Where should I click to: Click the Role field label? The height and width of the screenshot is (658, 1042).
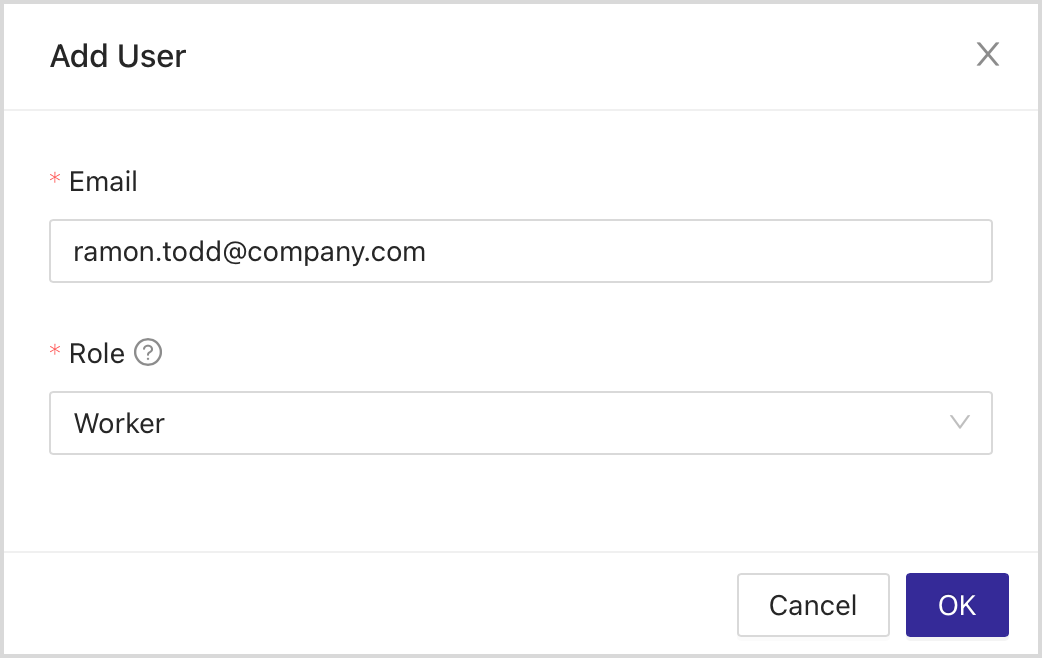tap(97, 353)
